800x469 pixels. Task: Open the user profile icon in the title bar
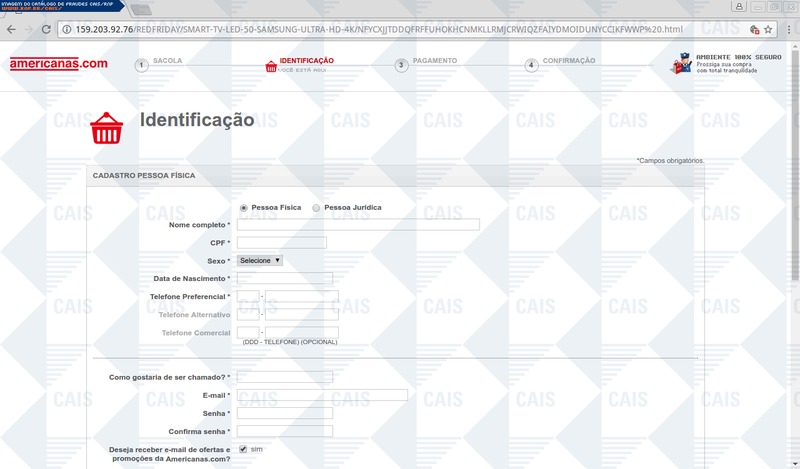739,7
